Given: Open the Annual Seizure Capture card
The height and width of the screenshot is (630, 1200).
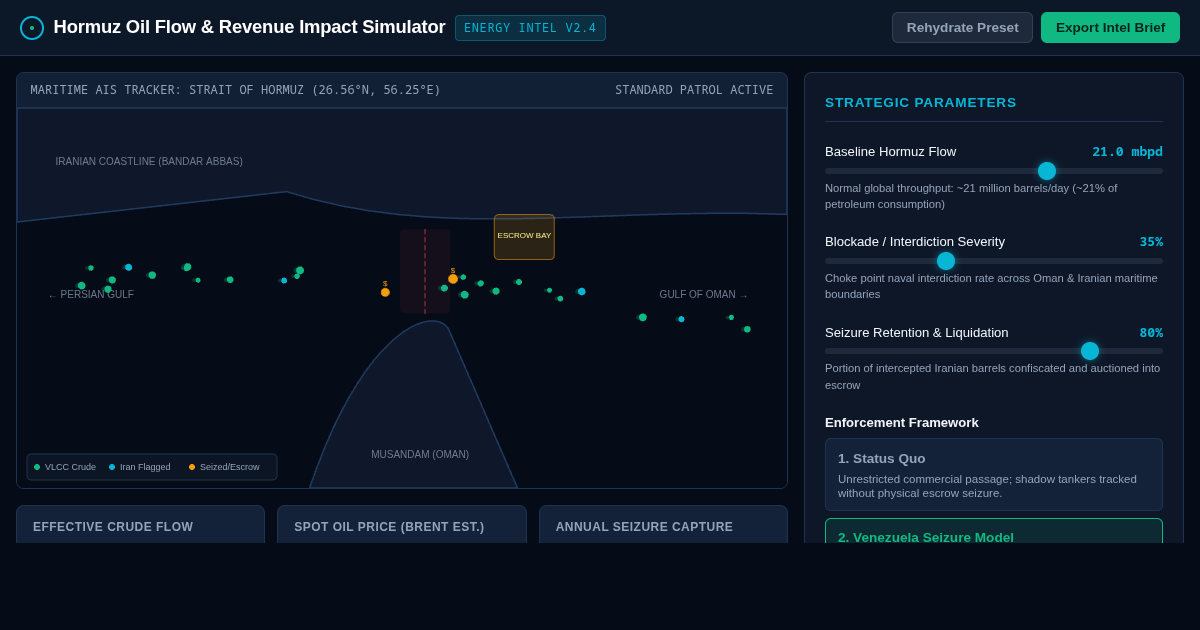Looking at the screenshot, I should [x=663, y=524].
